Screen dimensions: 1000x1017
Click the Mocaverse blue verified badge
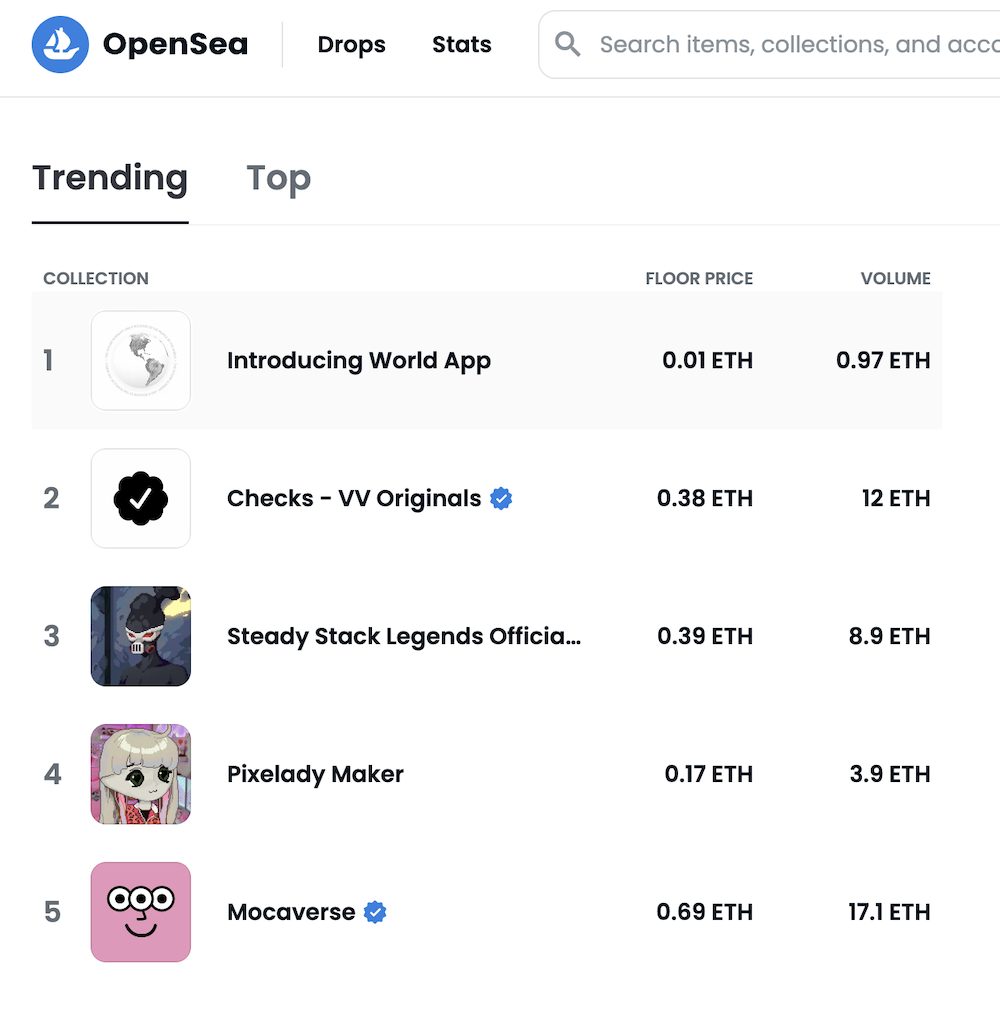[x=375, y=912]
